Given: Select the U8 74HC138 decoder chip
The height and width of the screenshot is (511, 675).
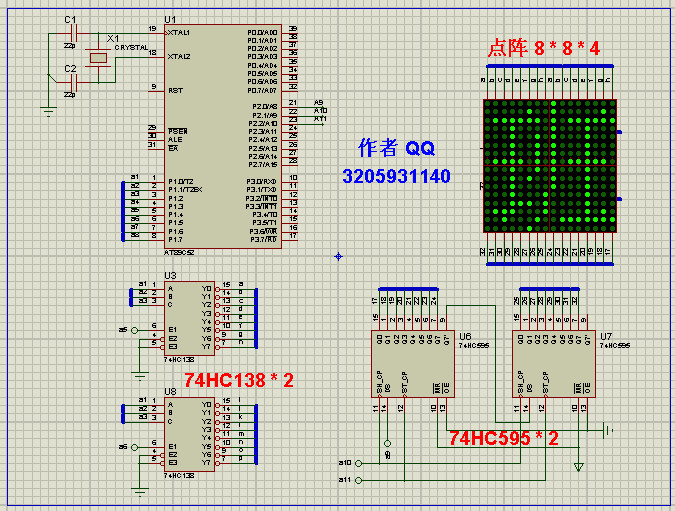Looking at the screenshot, I should 189,434.
